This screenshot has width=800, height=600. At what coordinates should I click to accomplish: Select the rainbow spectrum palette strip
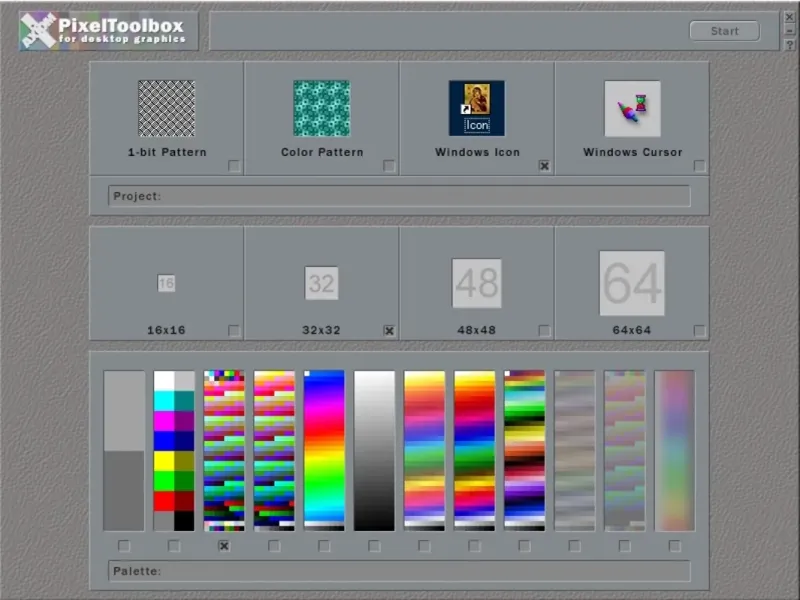pos(324,451)
